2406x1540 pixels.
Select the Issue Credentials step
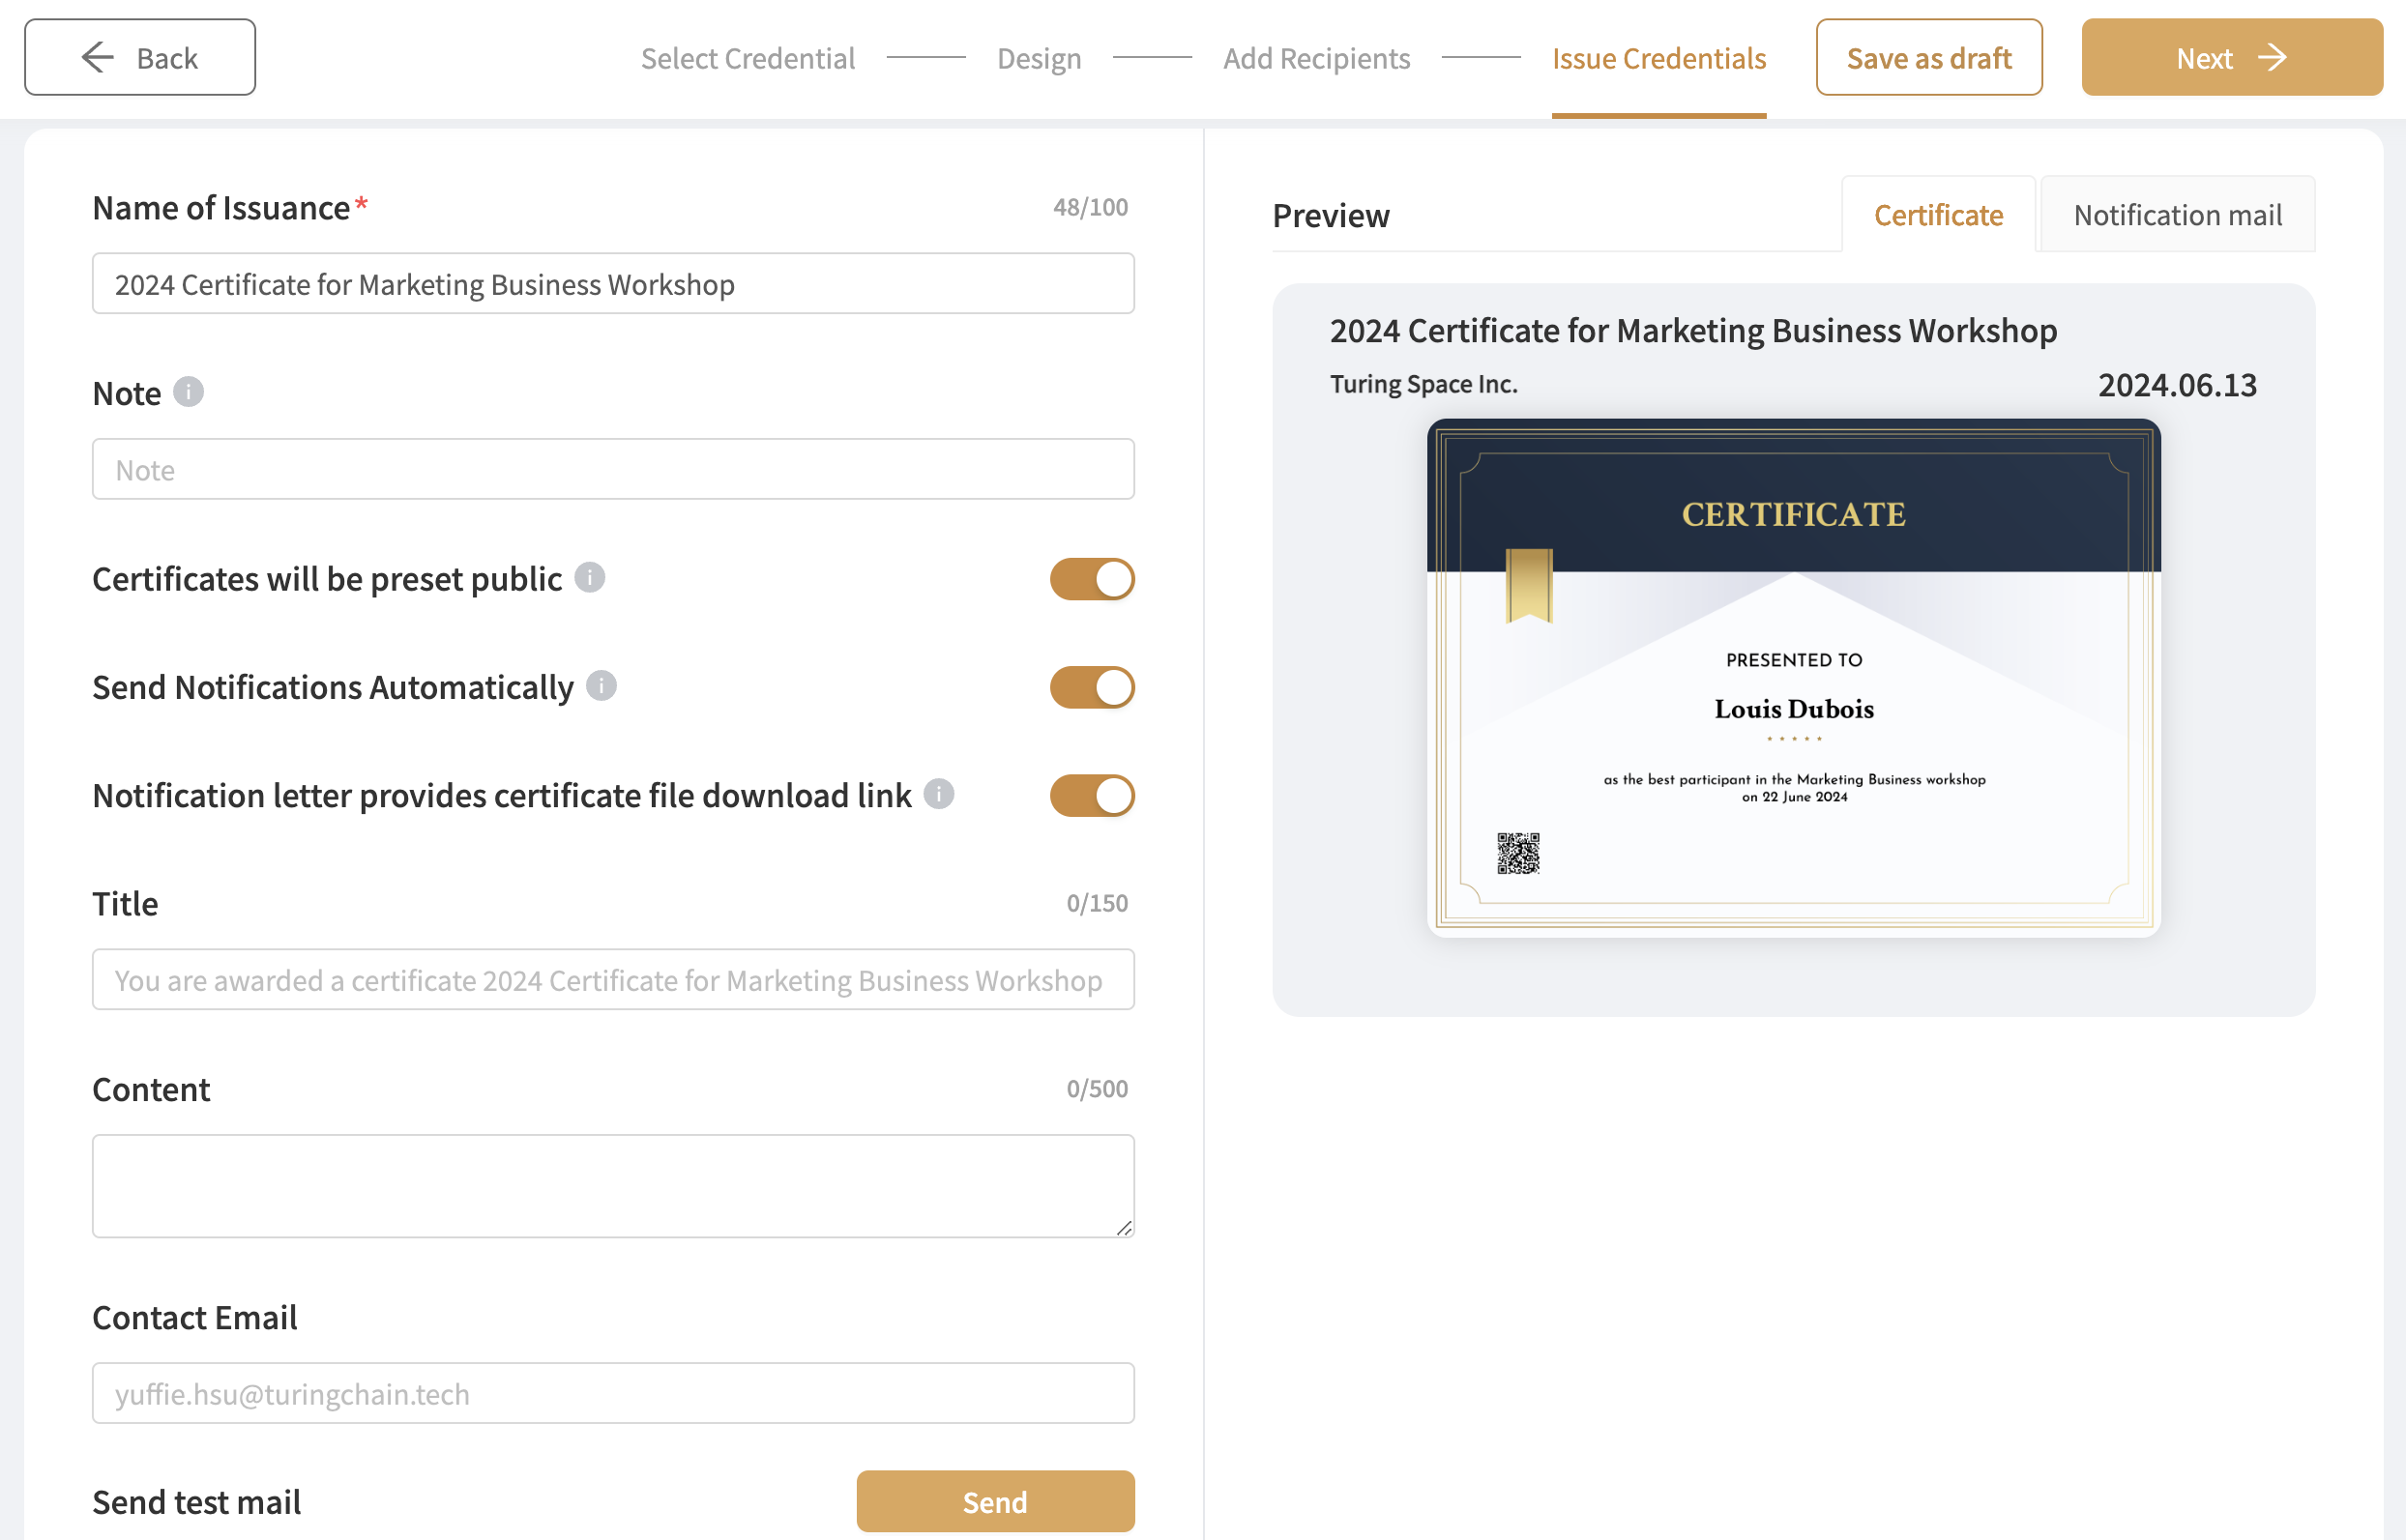1658,58
